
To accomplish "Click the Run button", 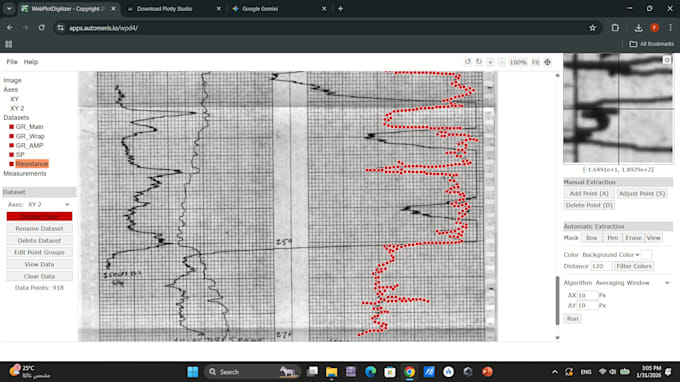I will pyautogui.click(x=572, y=319).
